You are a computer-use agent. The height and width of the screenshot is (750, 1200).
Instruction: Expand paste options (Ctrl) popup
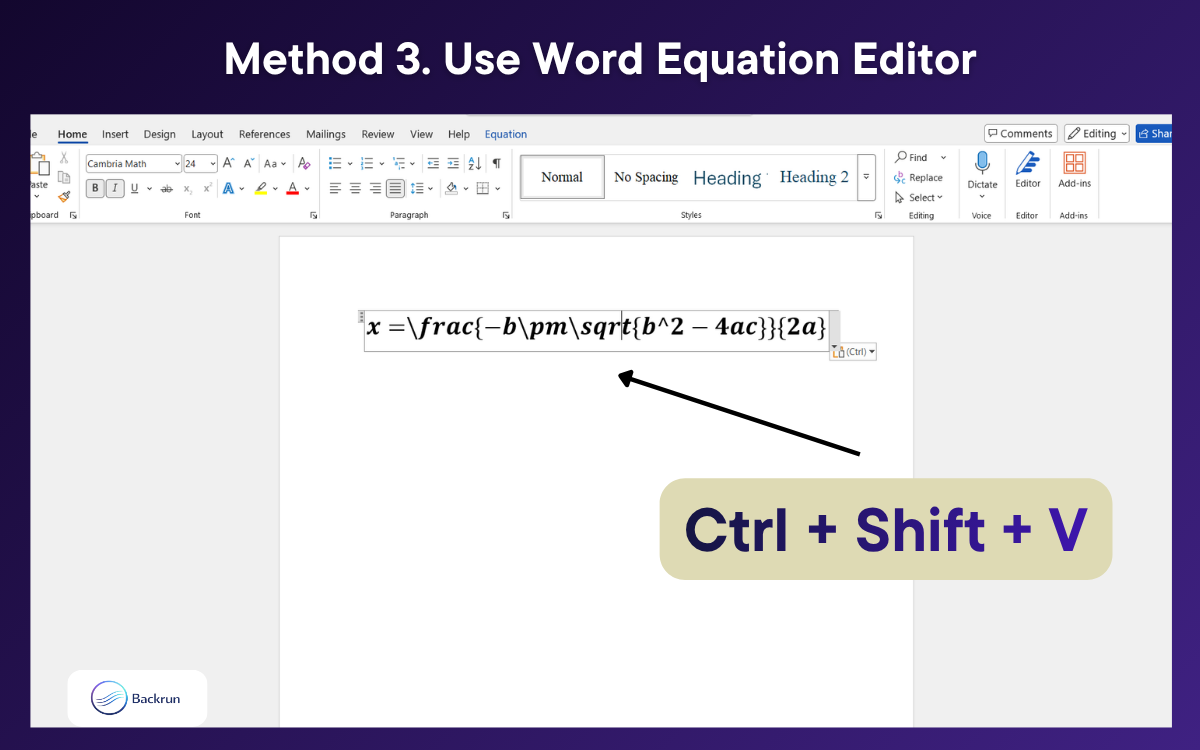click(x=853, y=352)
